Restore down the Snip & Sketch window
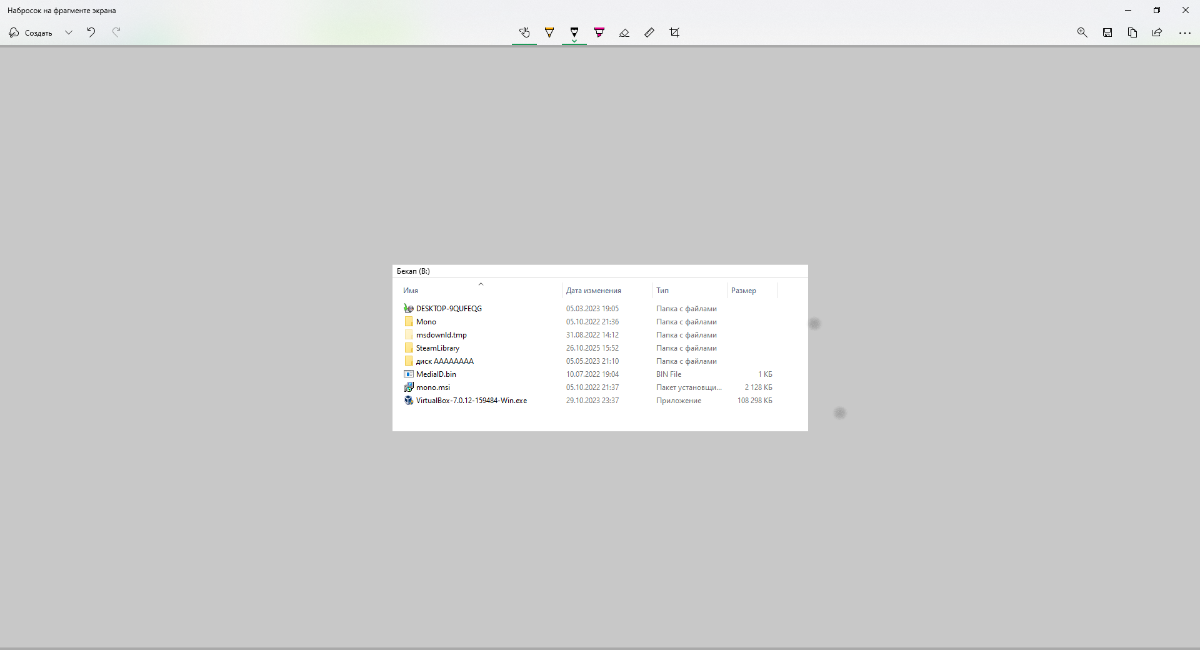This screenshot has height=650, width=1200. [1156, 10]
